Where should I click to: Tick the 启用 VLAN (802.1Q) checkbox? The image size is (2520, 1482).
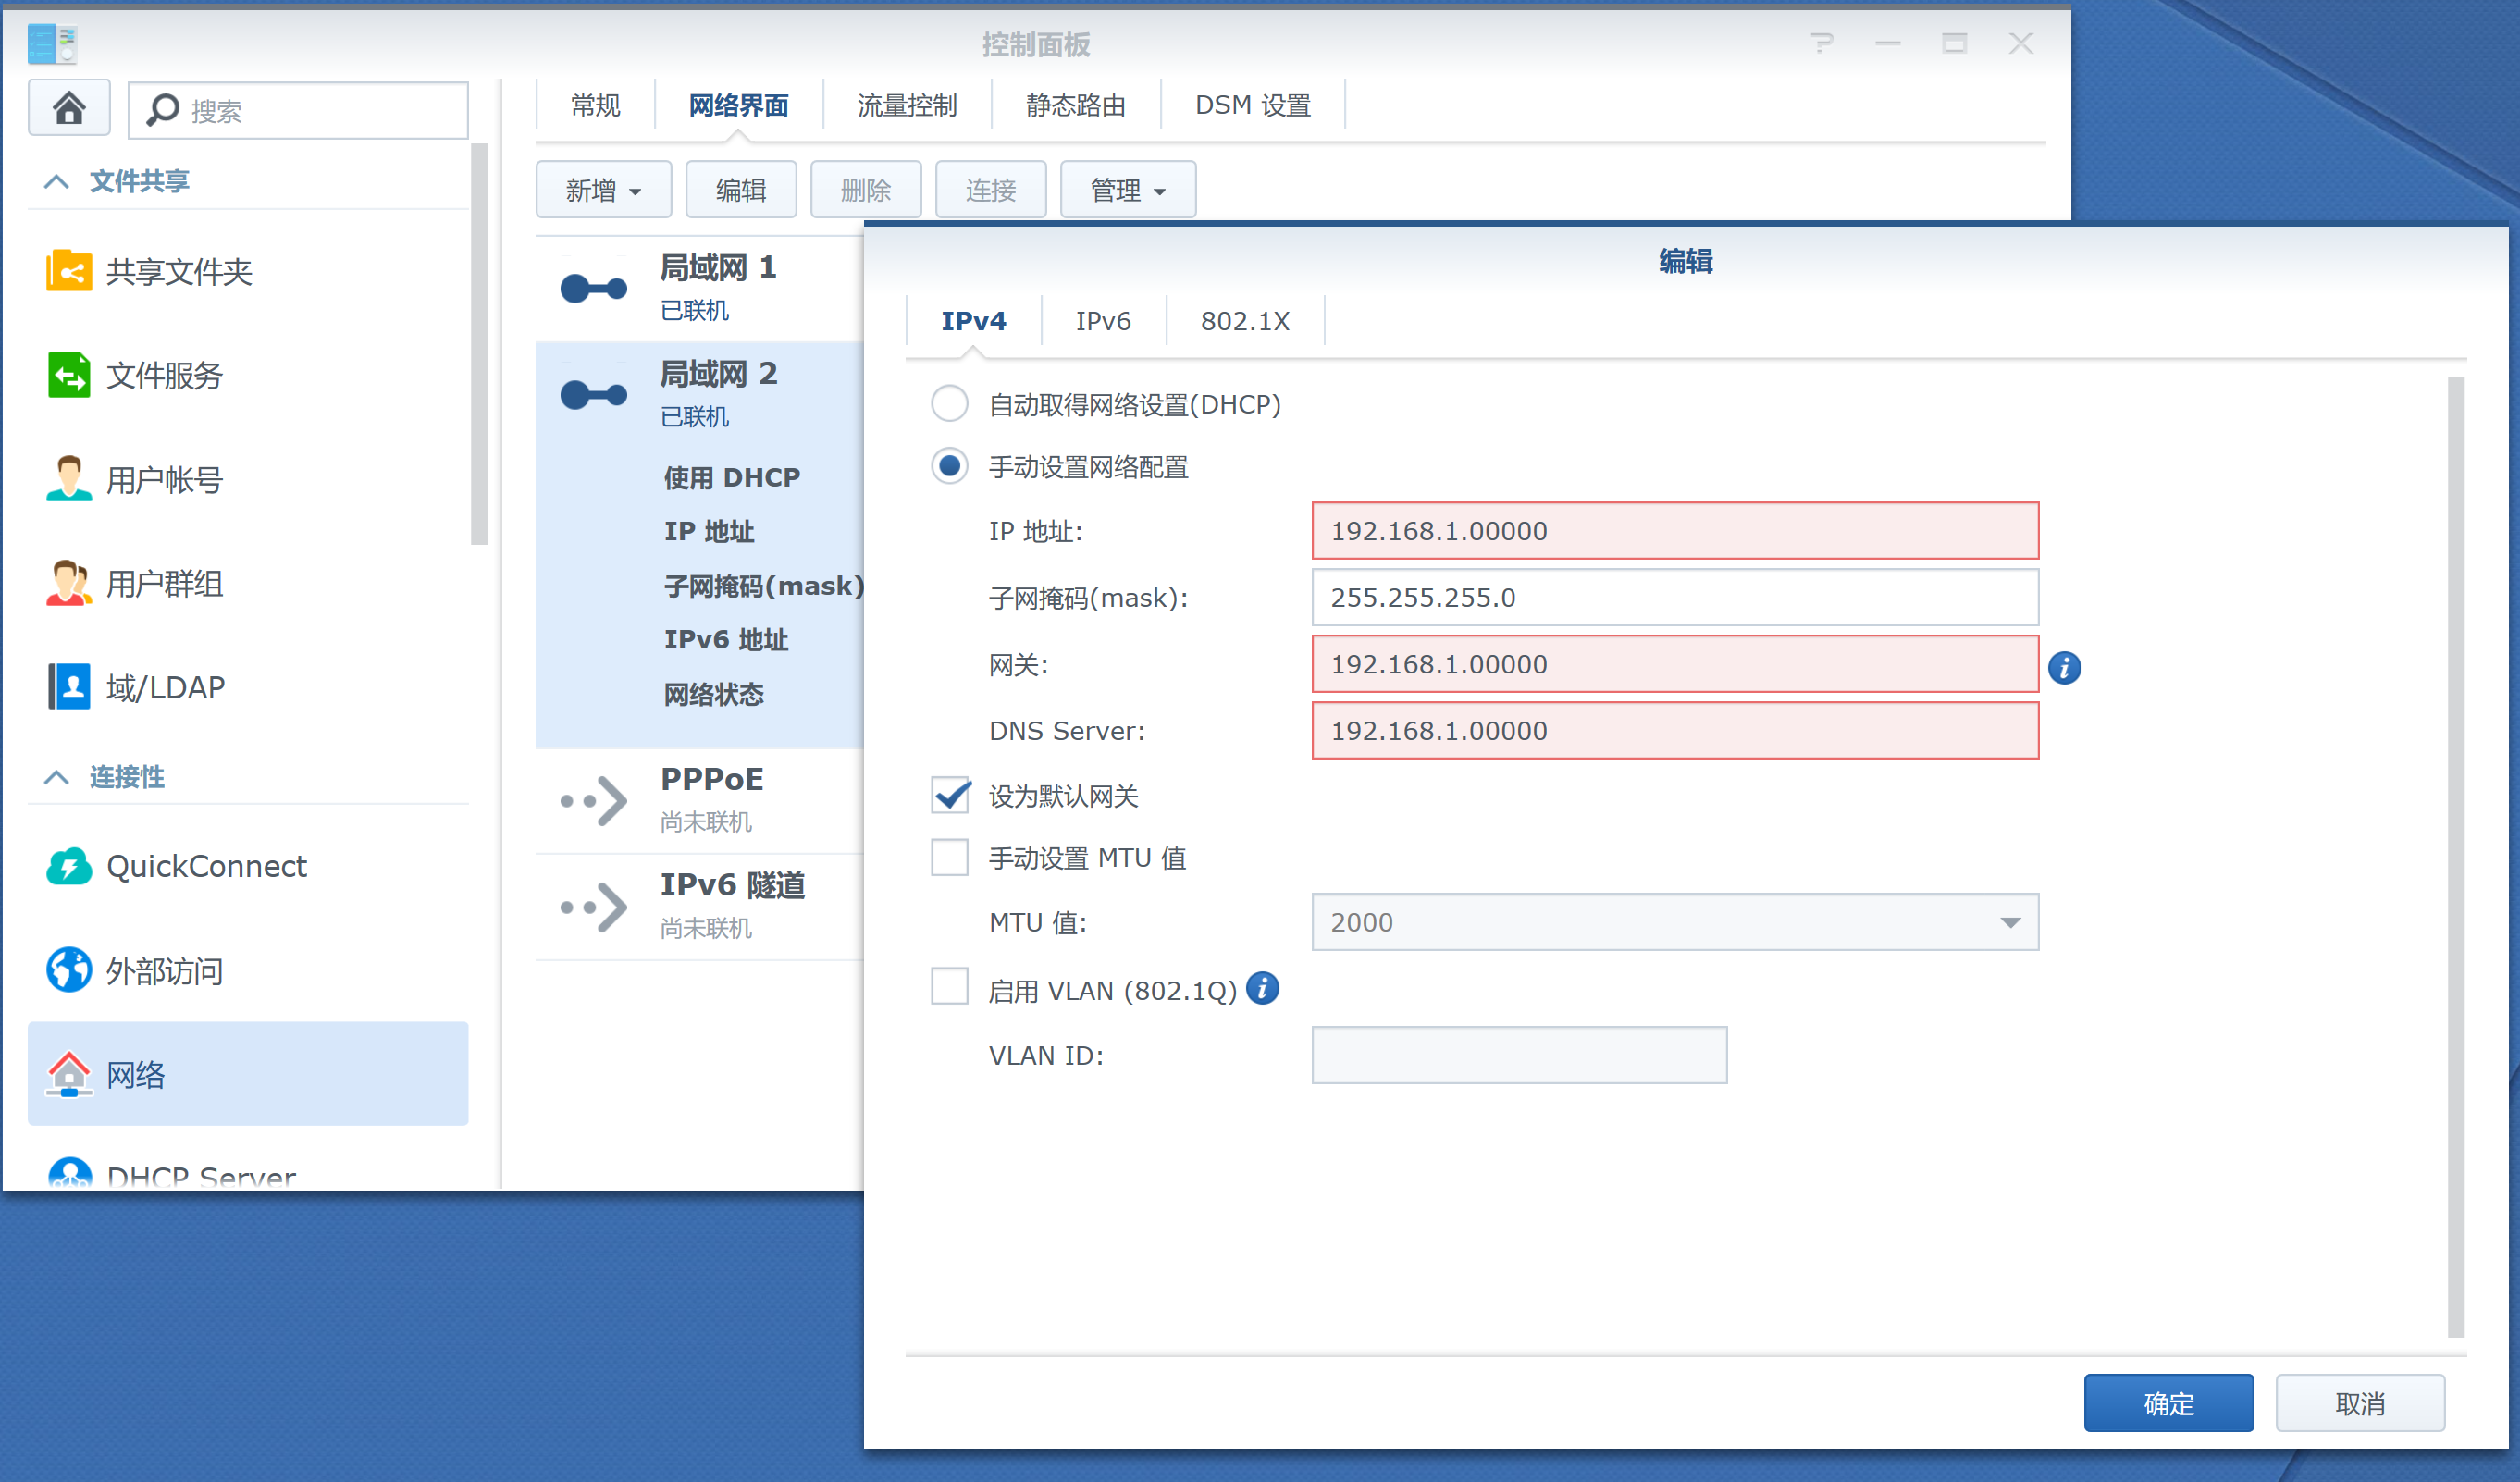click(949, 988)
